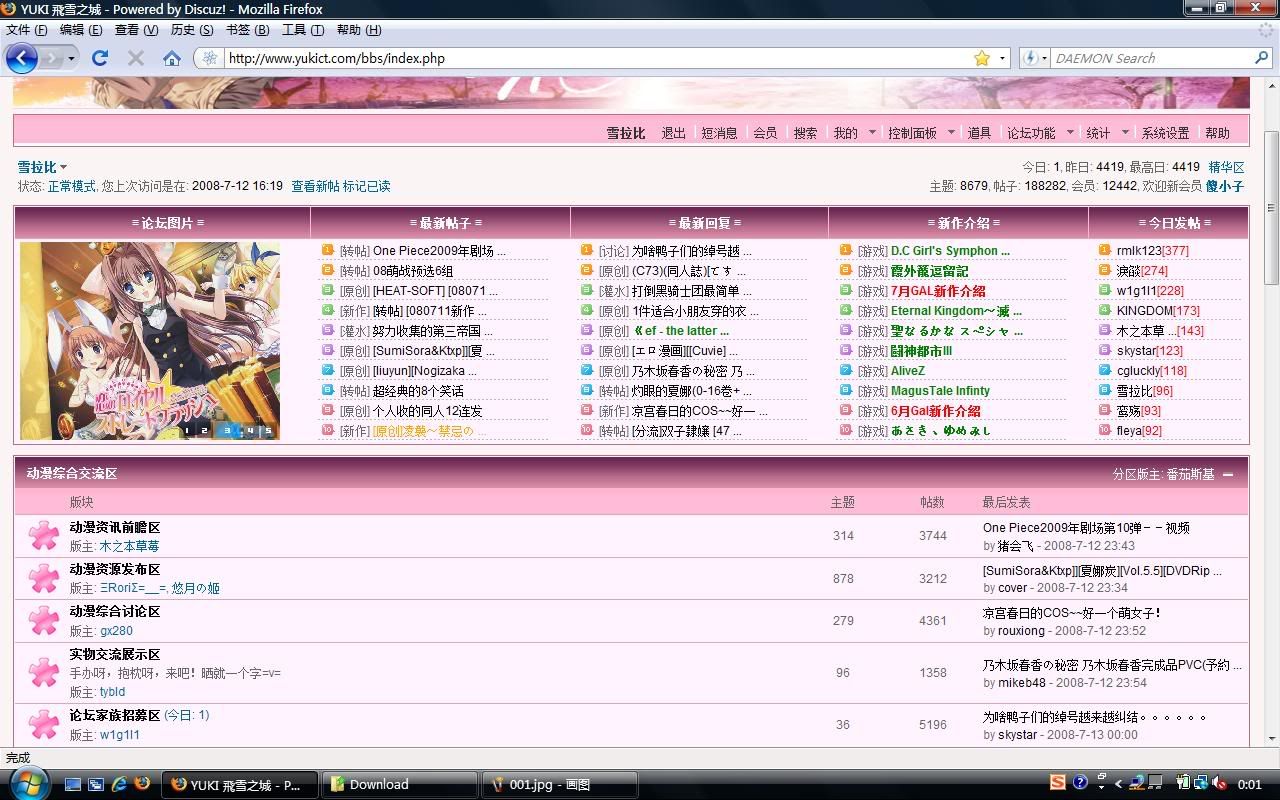
Task: Collapse the 动漫综合交流区 section
Action: 1228,474
